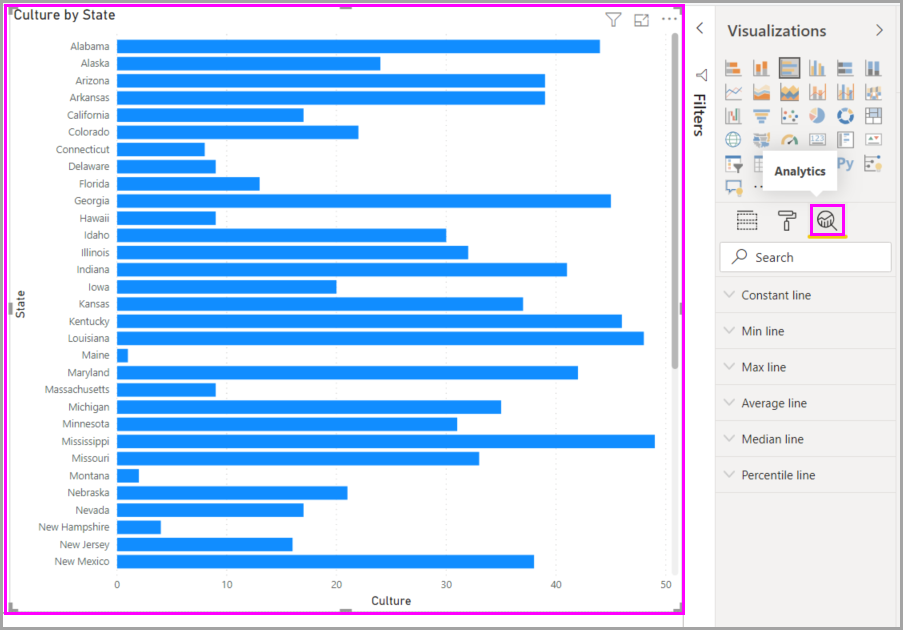Viewport: 903px width, 630px height.
Task: Click the Search box in the Analytics pane
Action: [805, 257]
